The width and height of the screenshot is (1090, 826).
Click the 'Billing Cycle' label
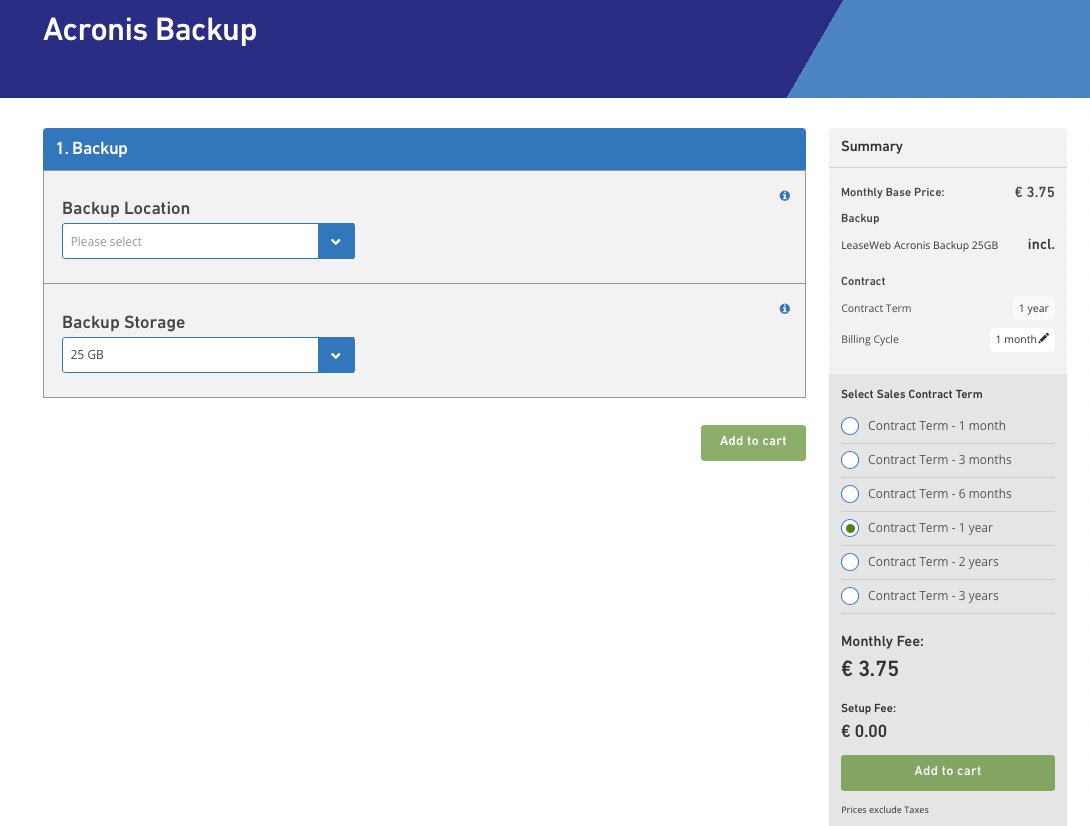[870, 339]
